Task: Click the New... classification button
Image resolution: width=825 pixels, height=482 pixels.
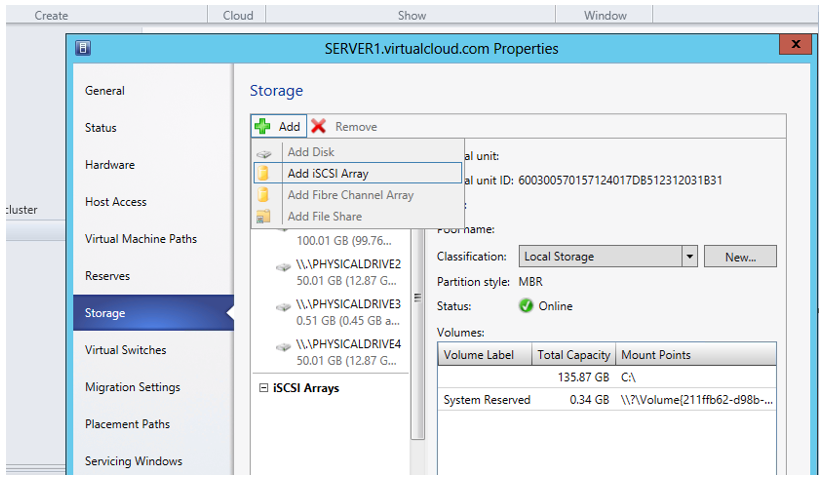Action: [x=740, y=257]
